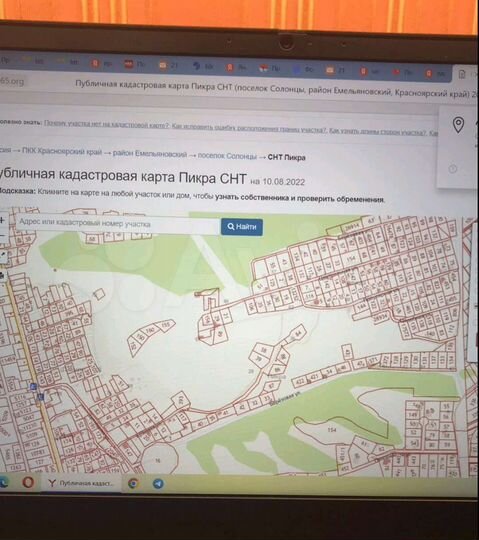Click the blue Найти search button
Screen dimensions: 479x540
242,227
